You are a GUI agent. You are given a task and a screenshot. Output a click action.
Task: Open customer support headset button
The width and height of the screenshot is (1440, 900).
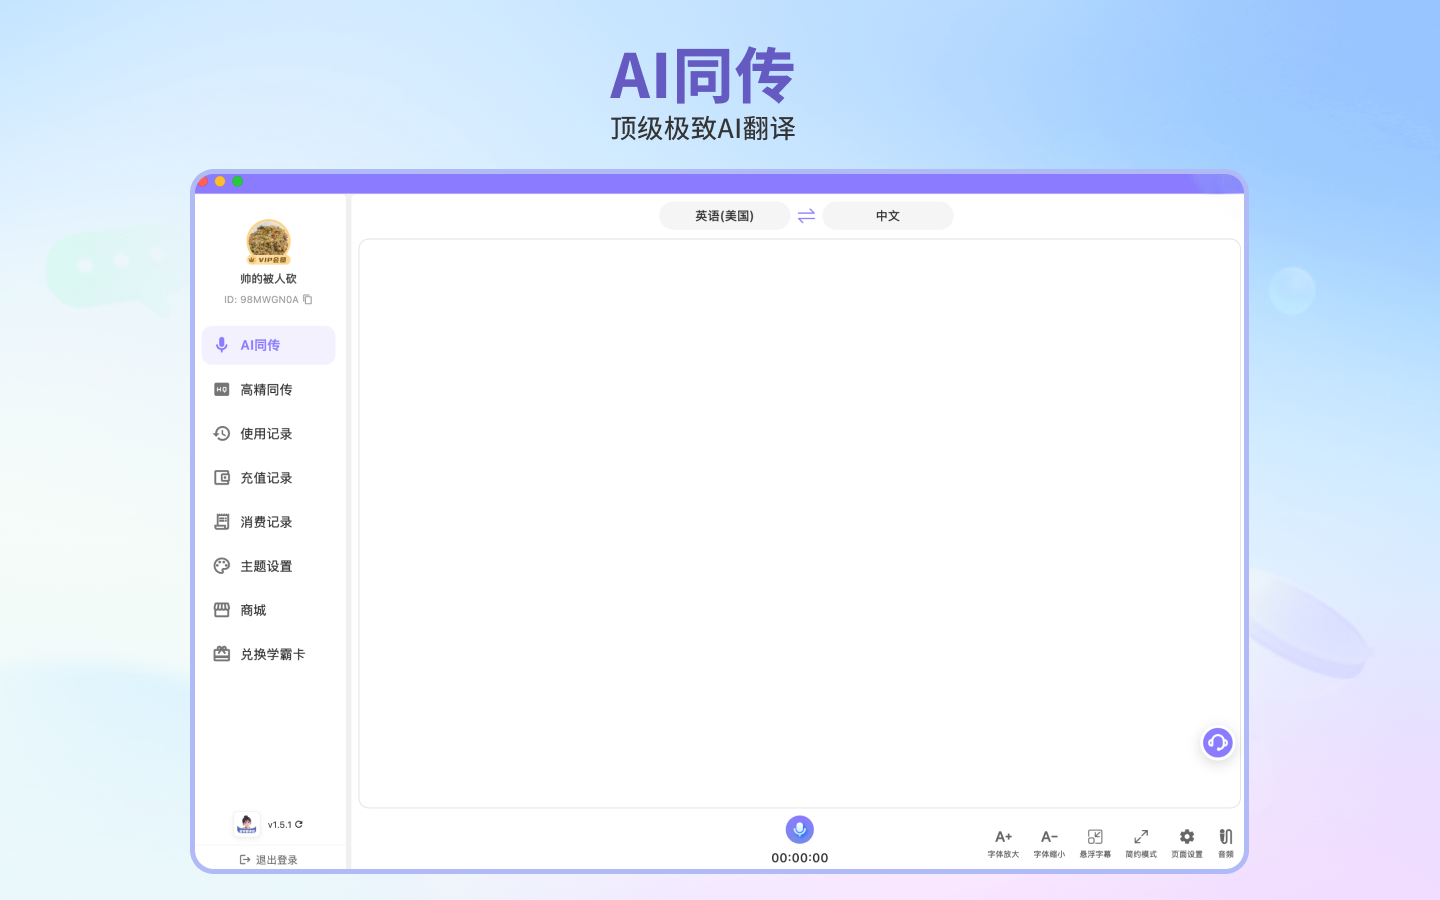1217,743
